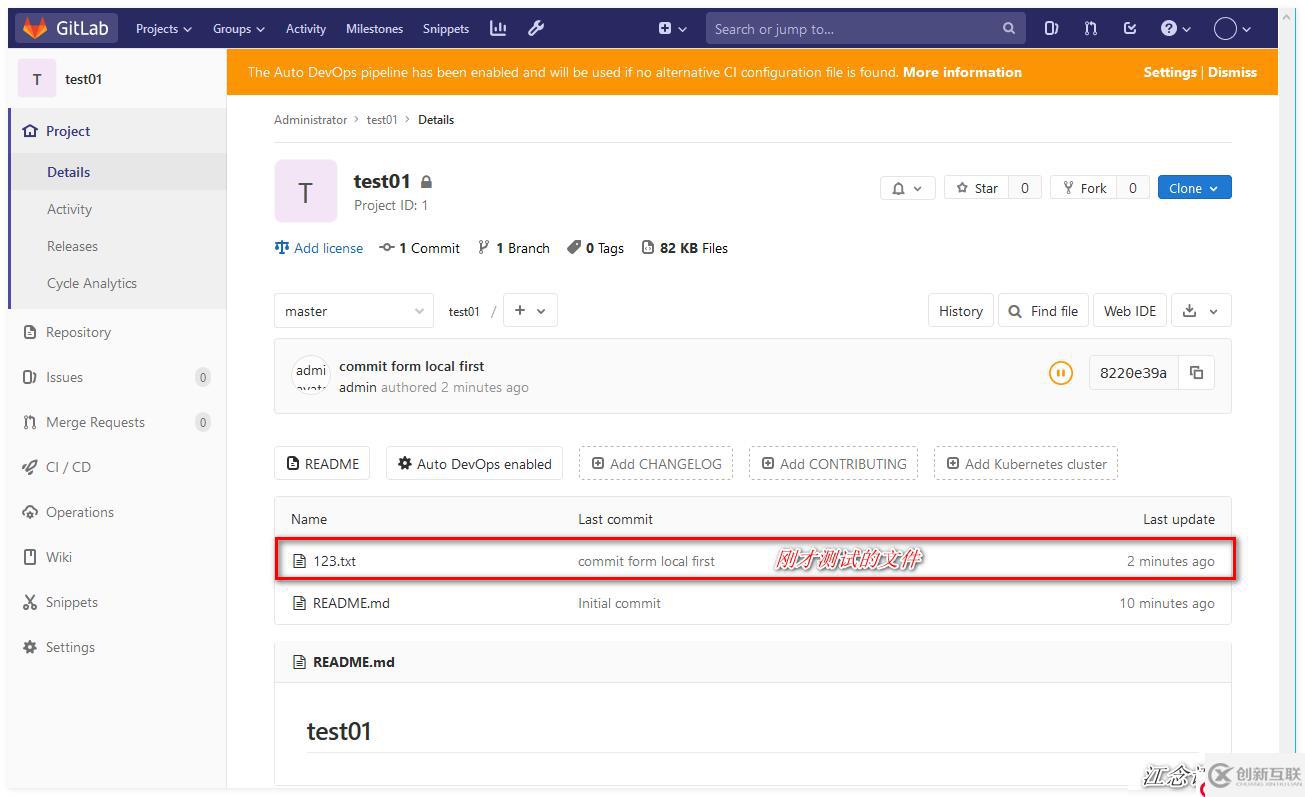Star the test01 project

point(977,187)
